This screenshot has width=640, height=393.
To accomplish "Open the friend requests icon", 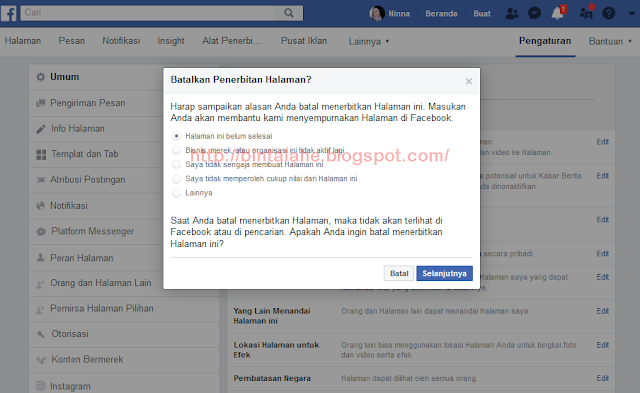I will (x=512, y=13).
